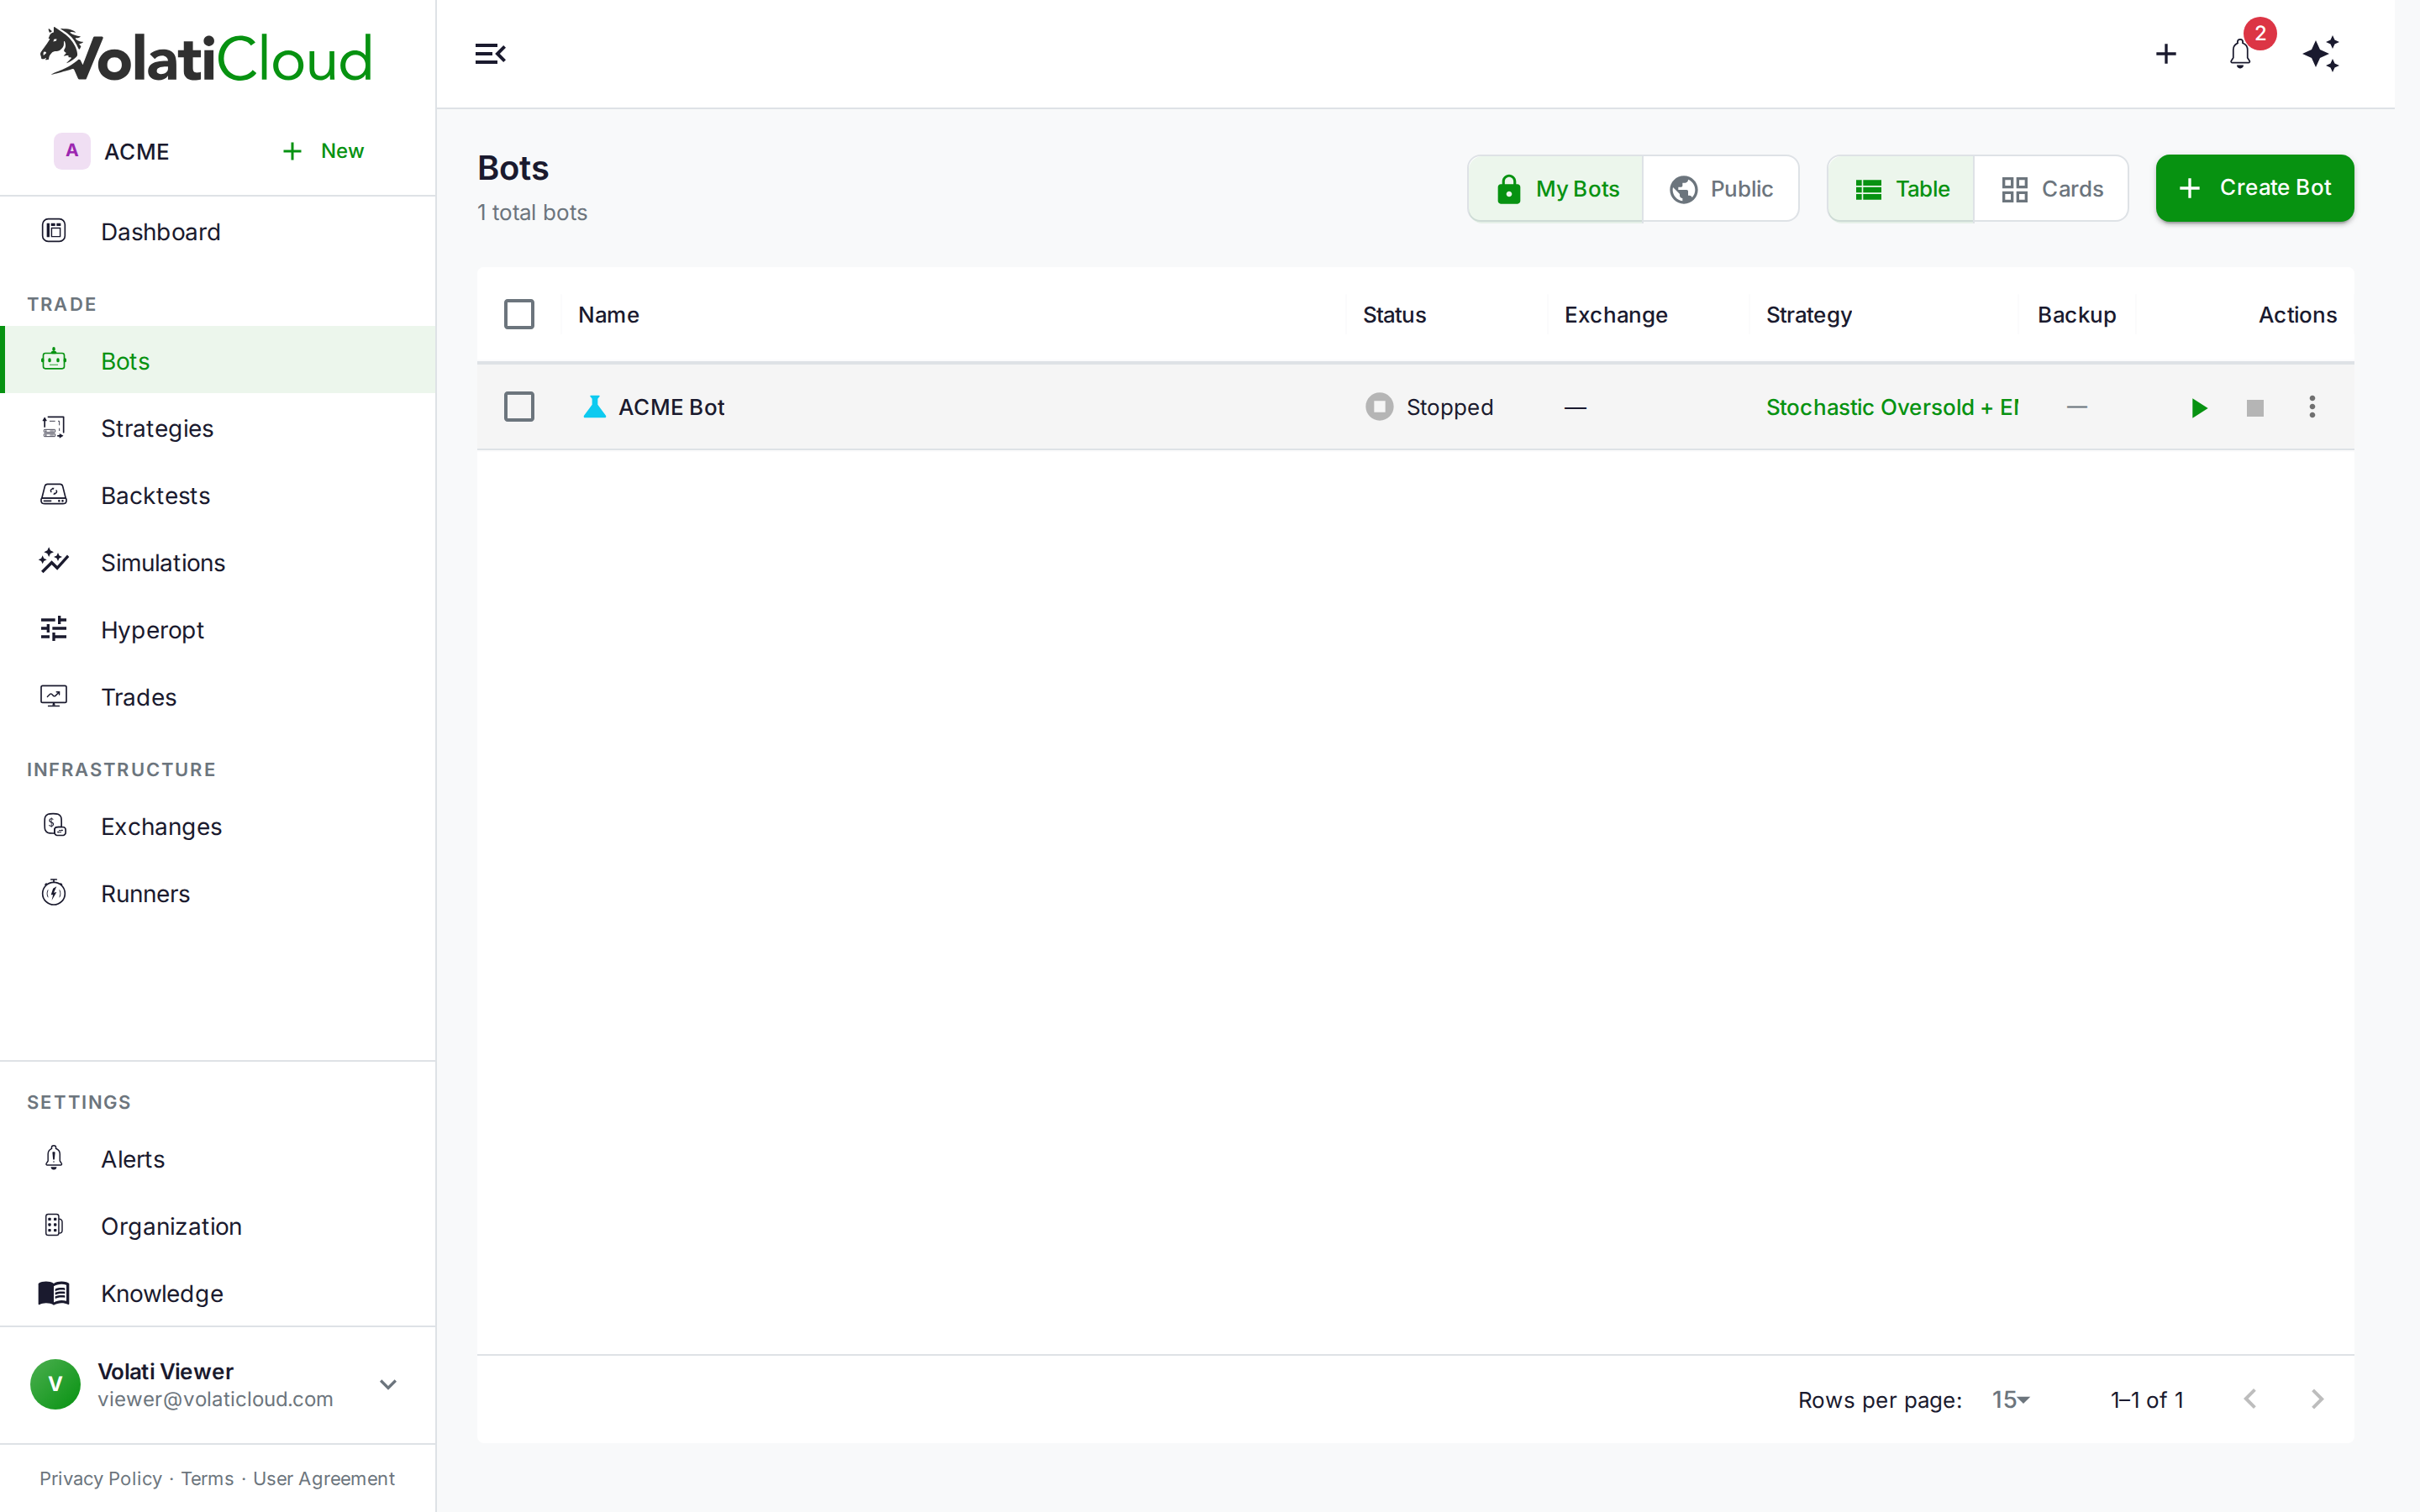Open the rows per page dropdown

[2010, 1399]
